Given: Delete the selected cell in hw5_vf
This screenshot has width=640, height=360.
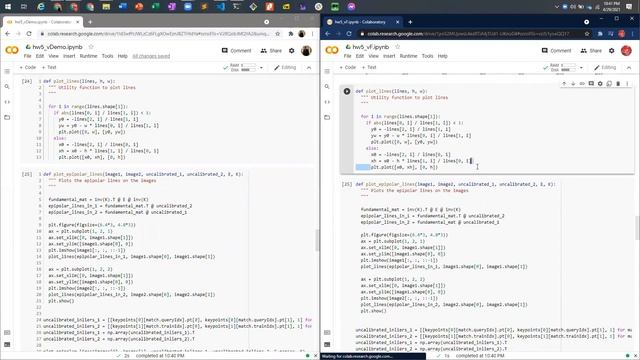Looking at the screenshot, I should coord(618,84).
